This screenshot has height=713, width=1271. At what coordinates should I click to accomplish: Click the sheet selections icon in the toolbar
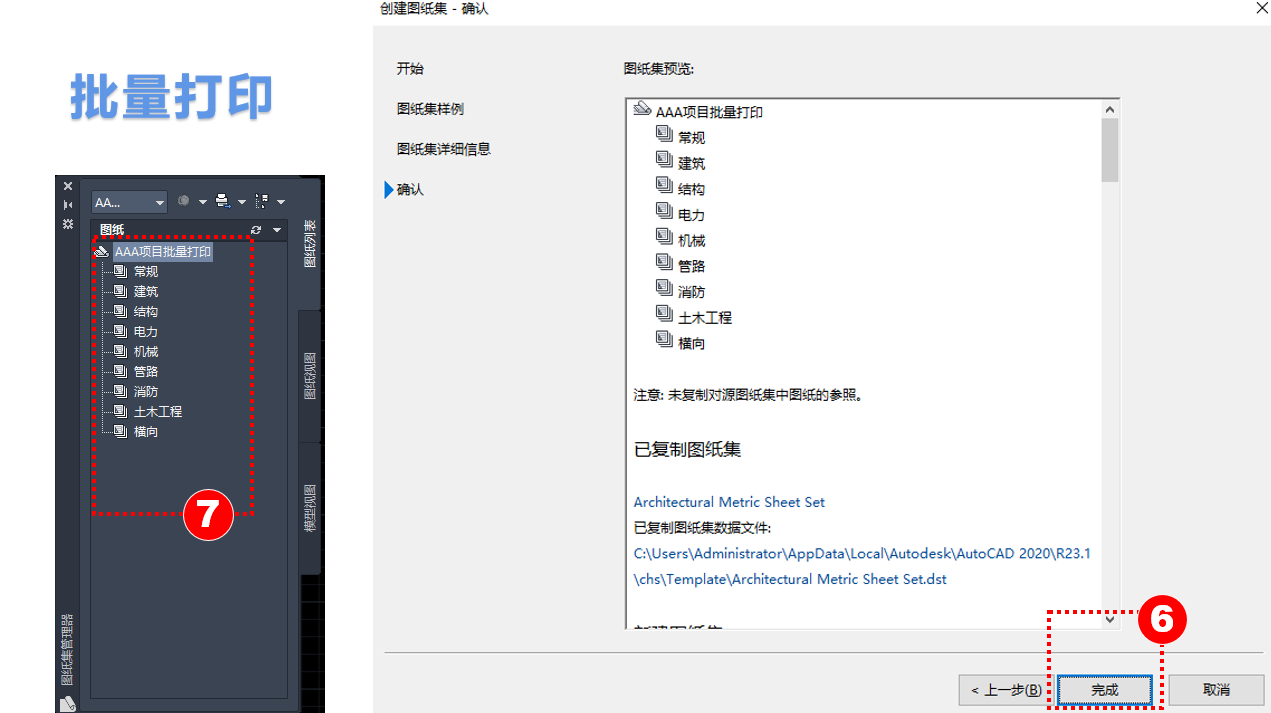(x=262, y=201)
